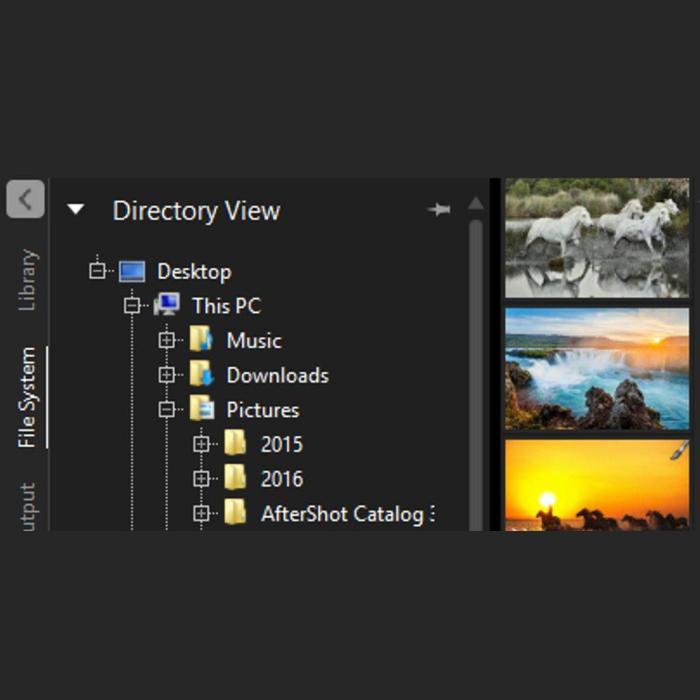Viewport: 700px width, 700px height.
Task: Click the Downloads folder icon
Action: coord(201,375)
